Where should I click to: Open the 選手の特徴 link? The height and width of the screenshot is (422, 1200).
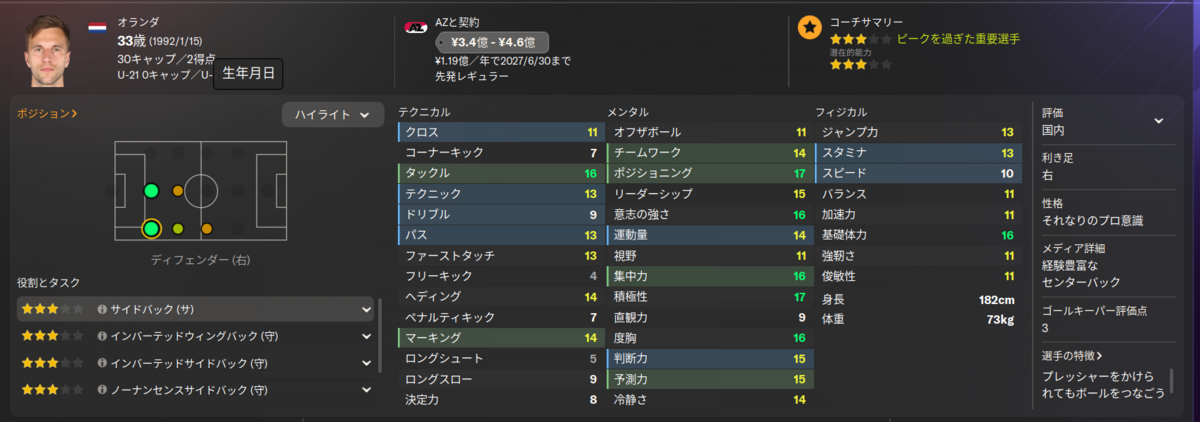click(x=1072, y=355)
